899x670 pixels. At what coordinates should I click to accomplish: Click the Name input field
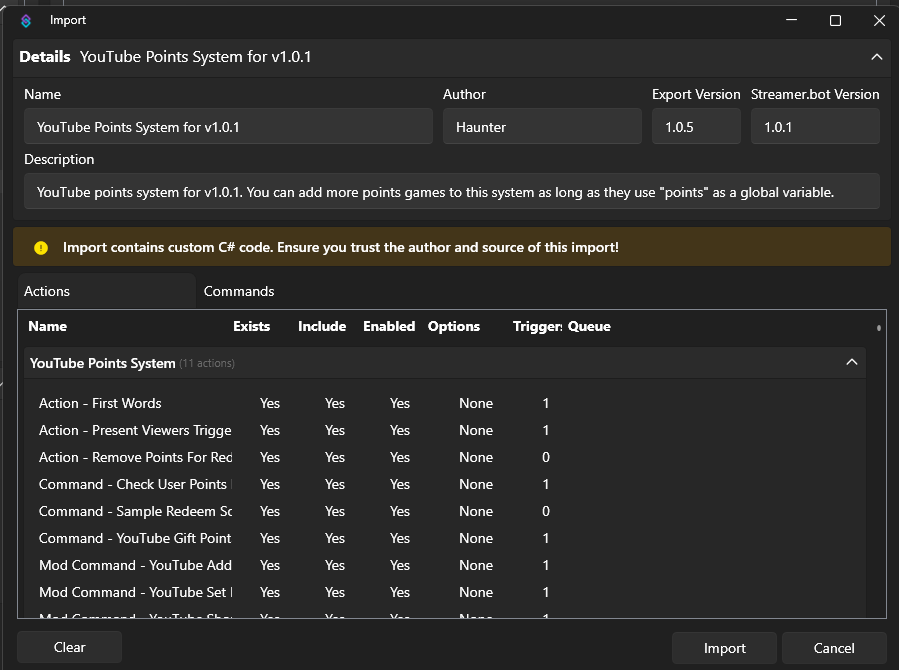click(228, 127)
